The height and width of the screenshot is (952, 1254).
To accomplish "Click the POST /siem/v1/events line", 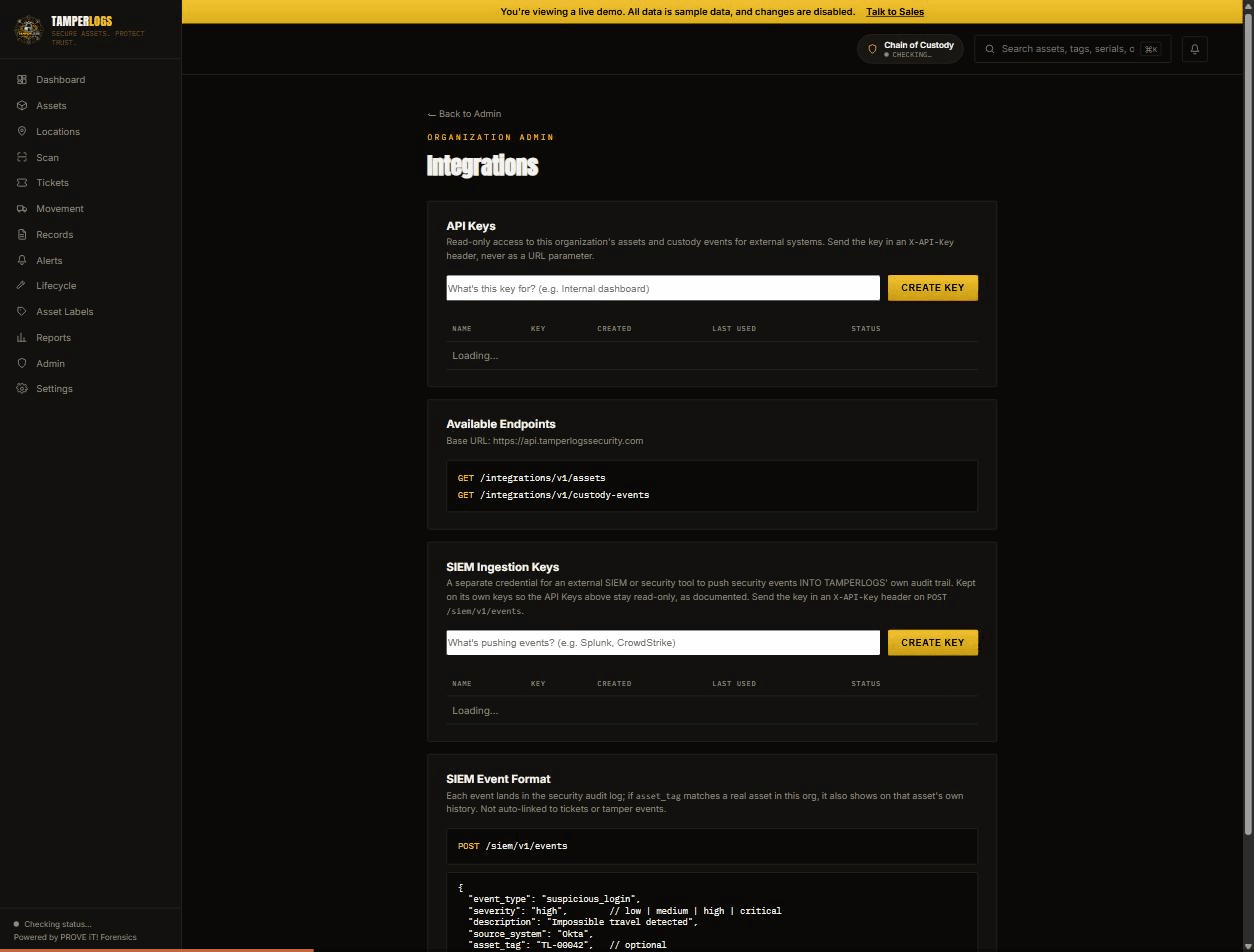I will click(512, 846).
